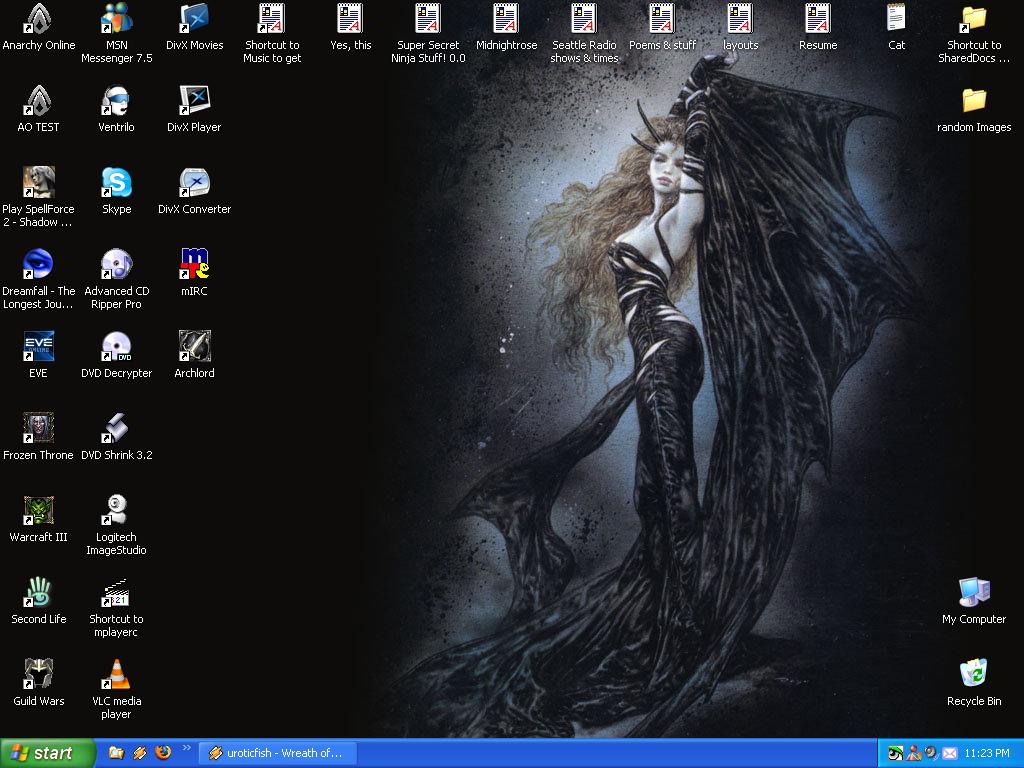Click Firefox in the Quick Launch bar
This screenshot has width=1024, height=768.
[x=163, y=753]
